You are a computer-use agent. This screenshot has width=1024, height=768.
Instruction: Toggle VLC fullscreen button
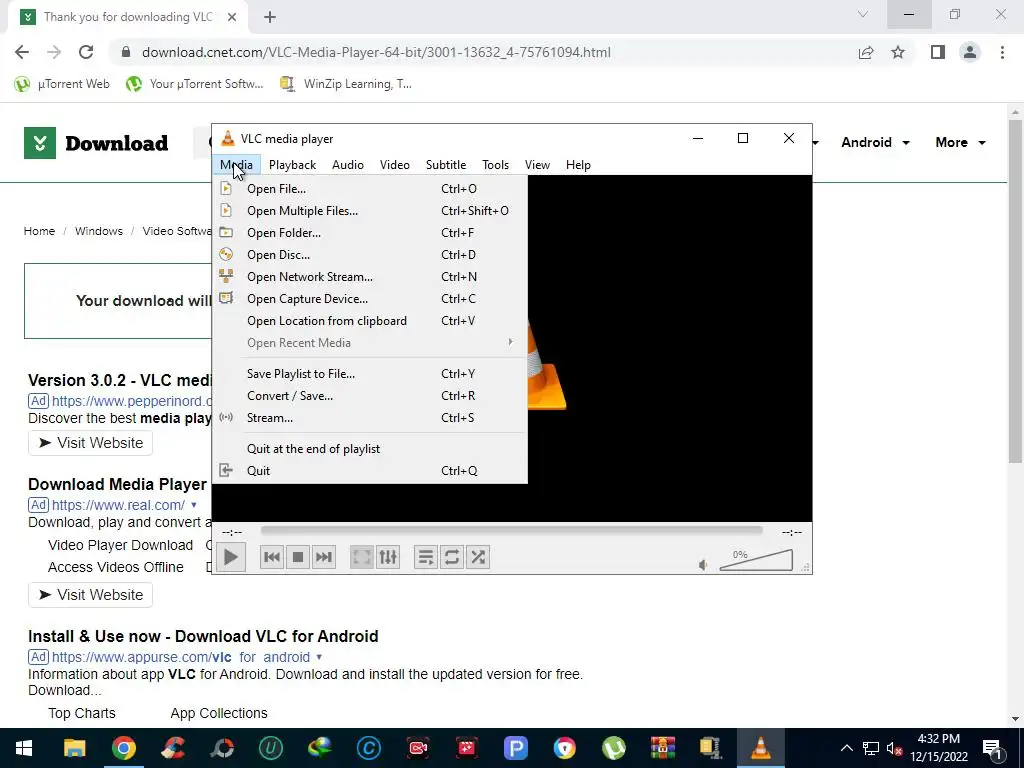click(362, 557)
